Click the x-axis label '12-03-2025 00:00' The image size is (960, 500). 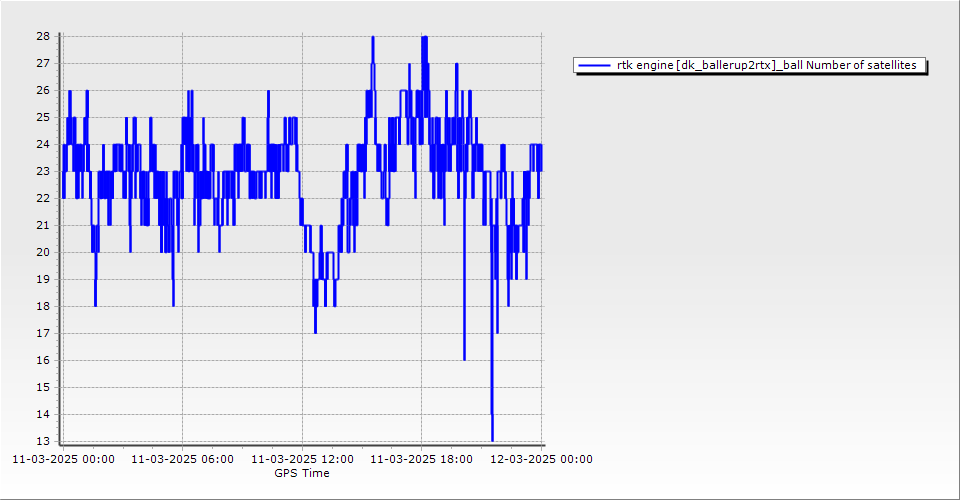[541, 459]
